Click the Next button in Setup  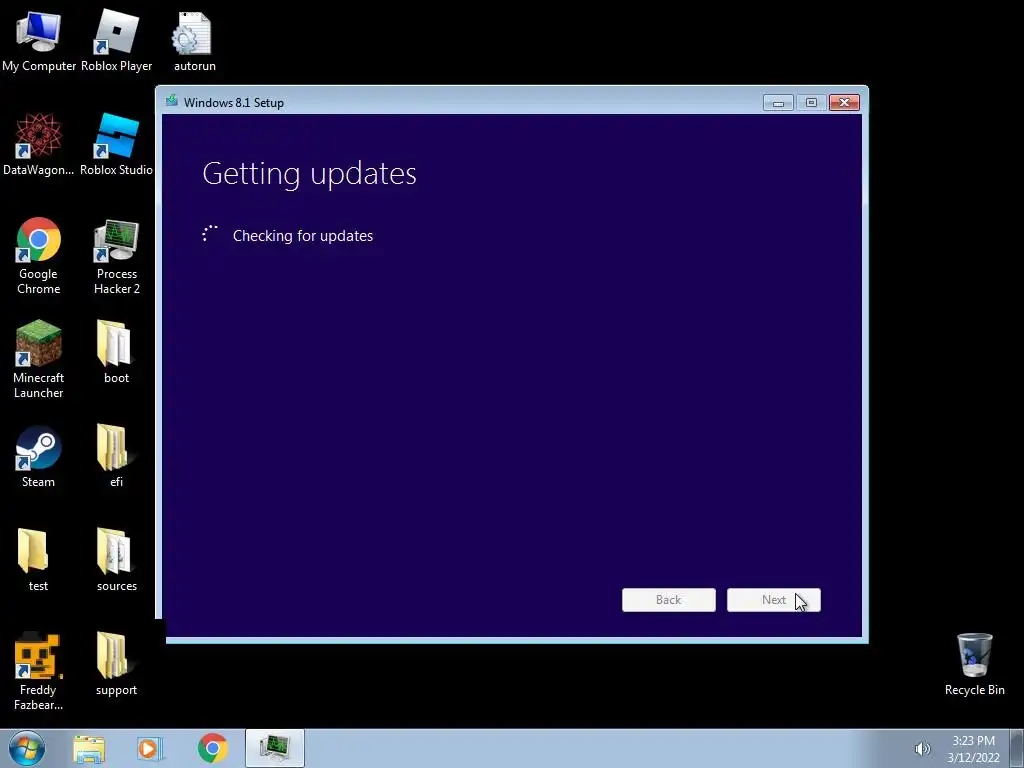(x=774, y=600)
